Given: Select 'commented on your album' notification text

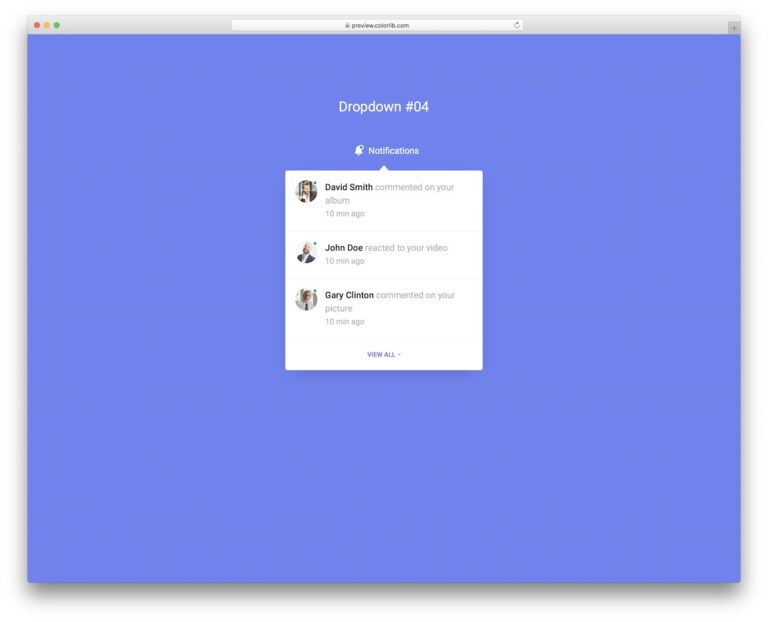Looking at the screenshot, I should 389,193.
